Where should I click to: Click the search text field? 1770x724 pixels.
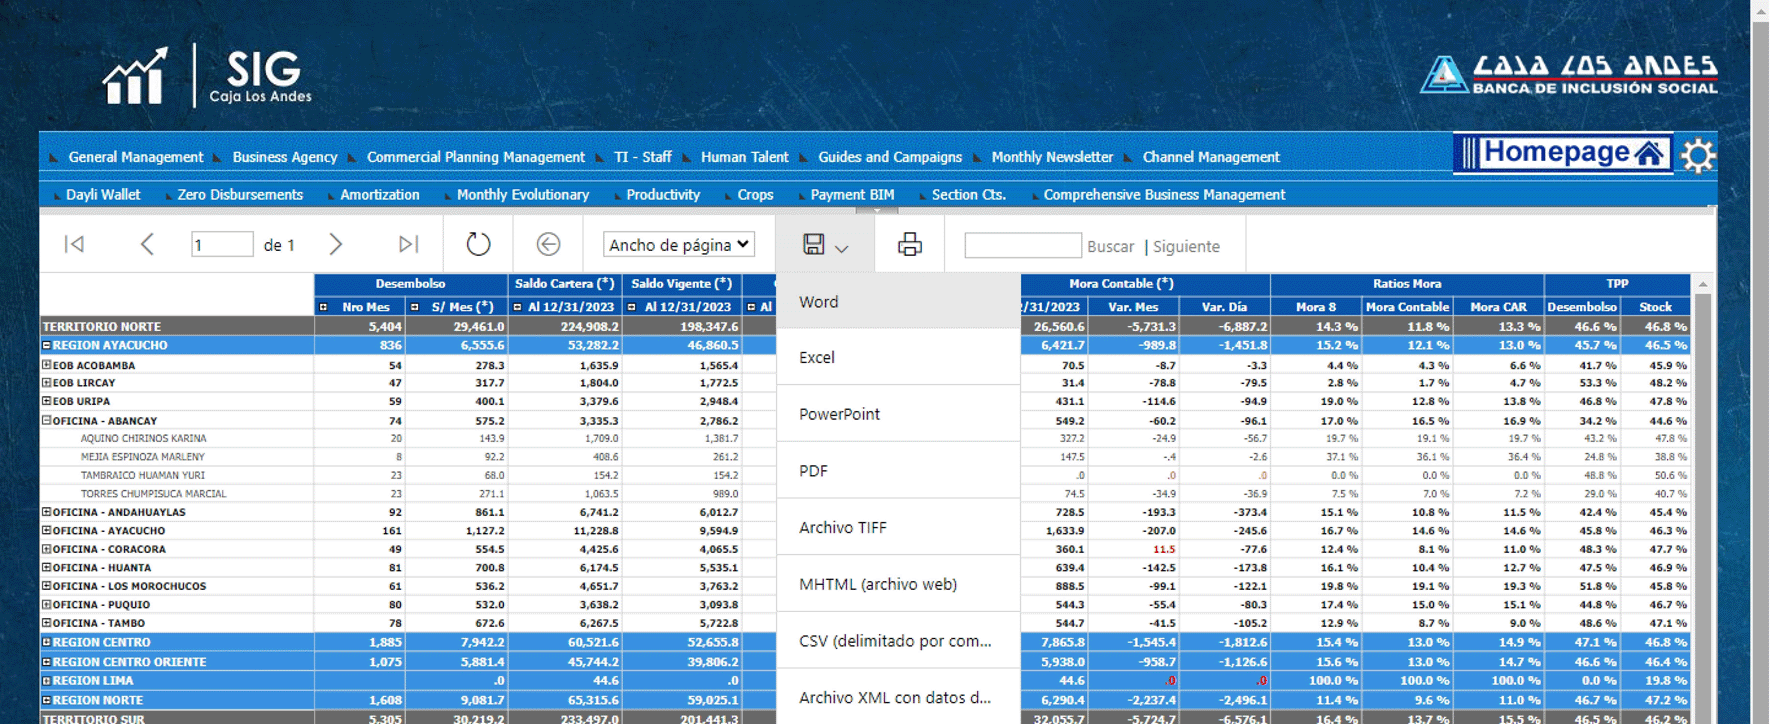[x=1022, y=245]
